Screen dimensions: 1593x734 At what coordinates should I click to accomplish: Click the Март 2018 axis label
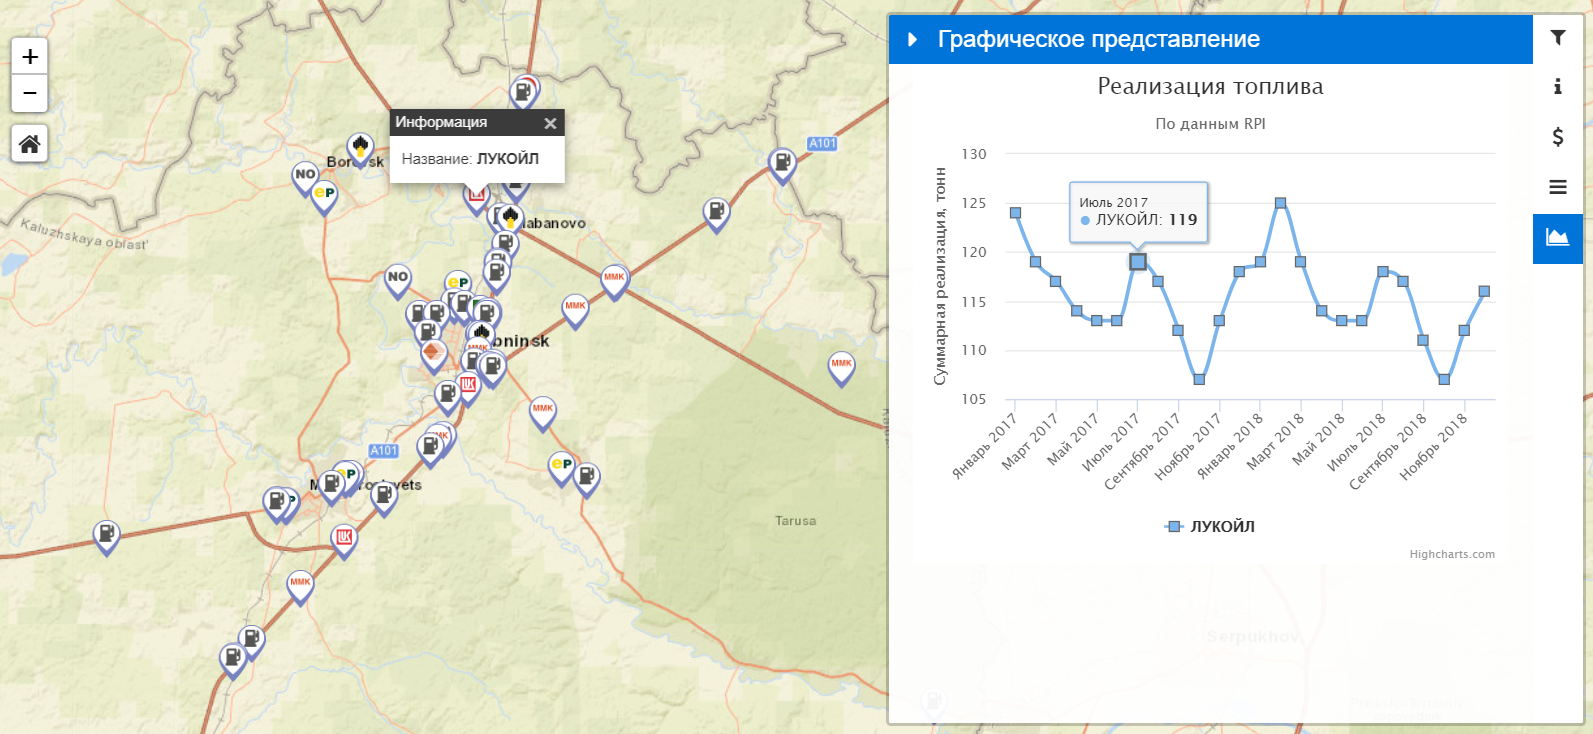(1275, 442)
